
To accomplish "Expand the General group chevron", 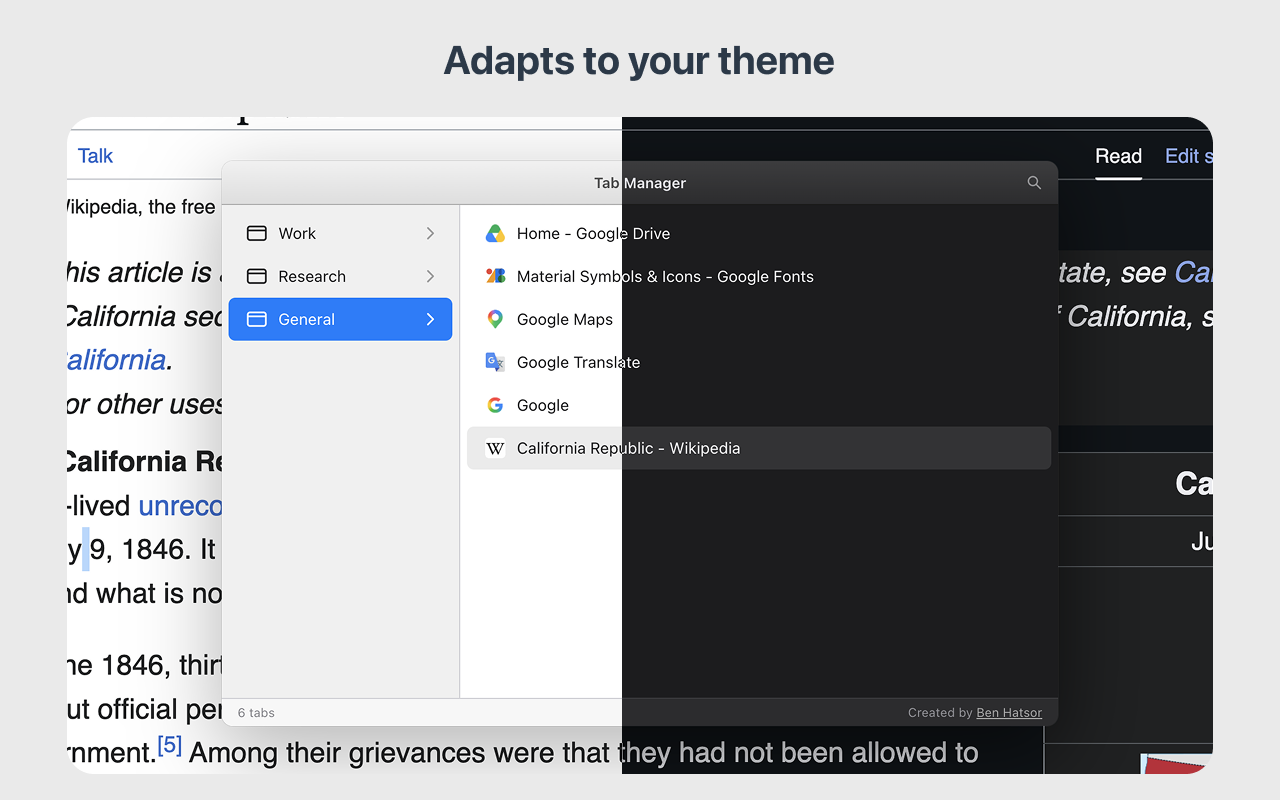I will click(430, 319).
